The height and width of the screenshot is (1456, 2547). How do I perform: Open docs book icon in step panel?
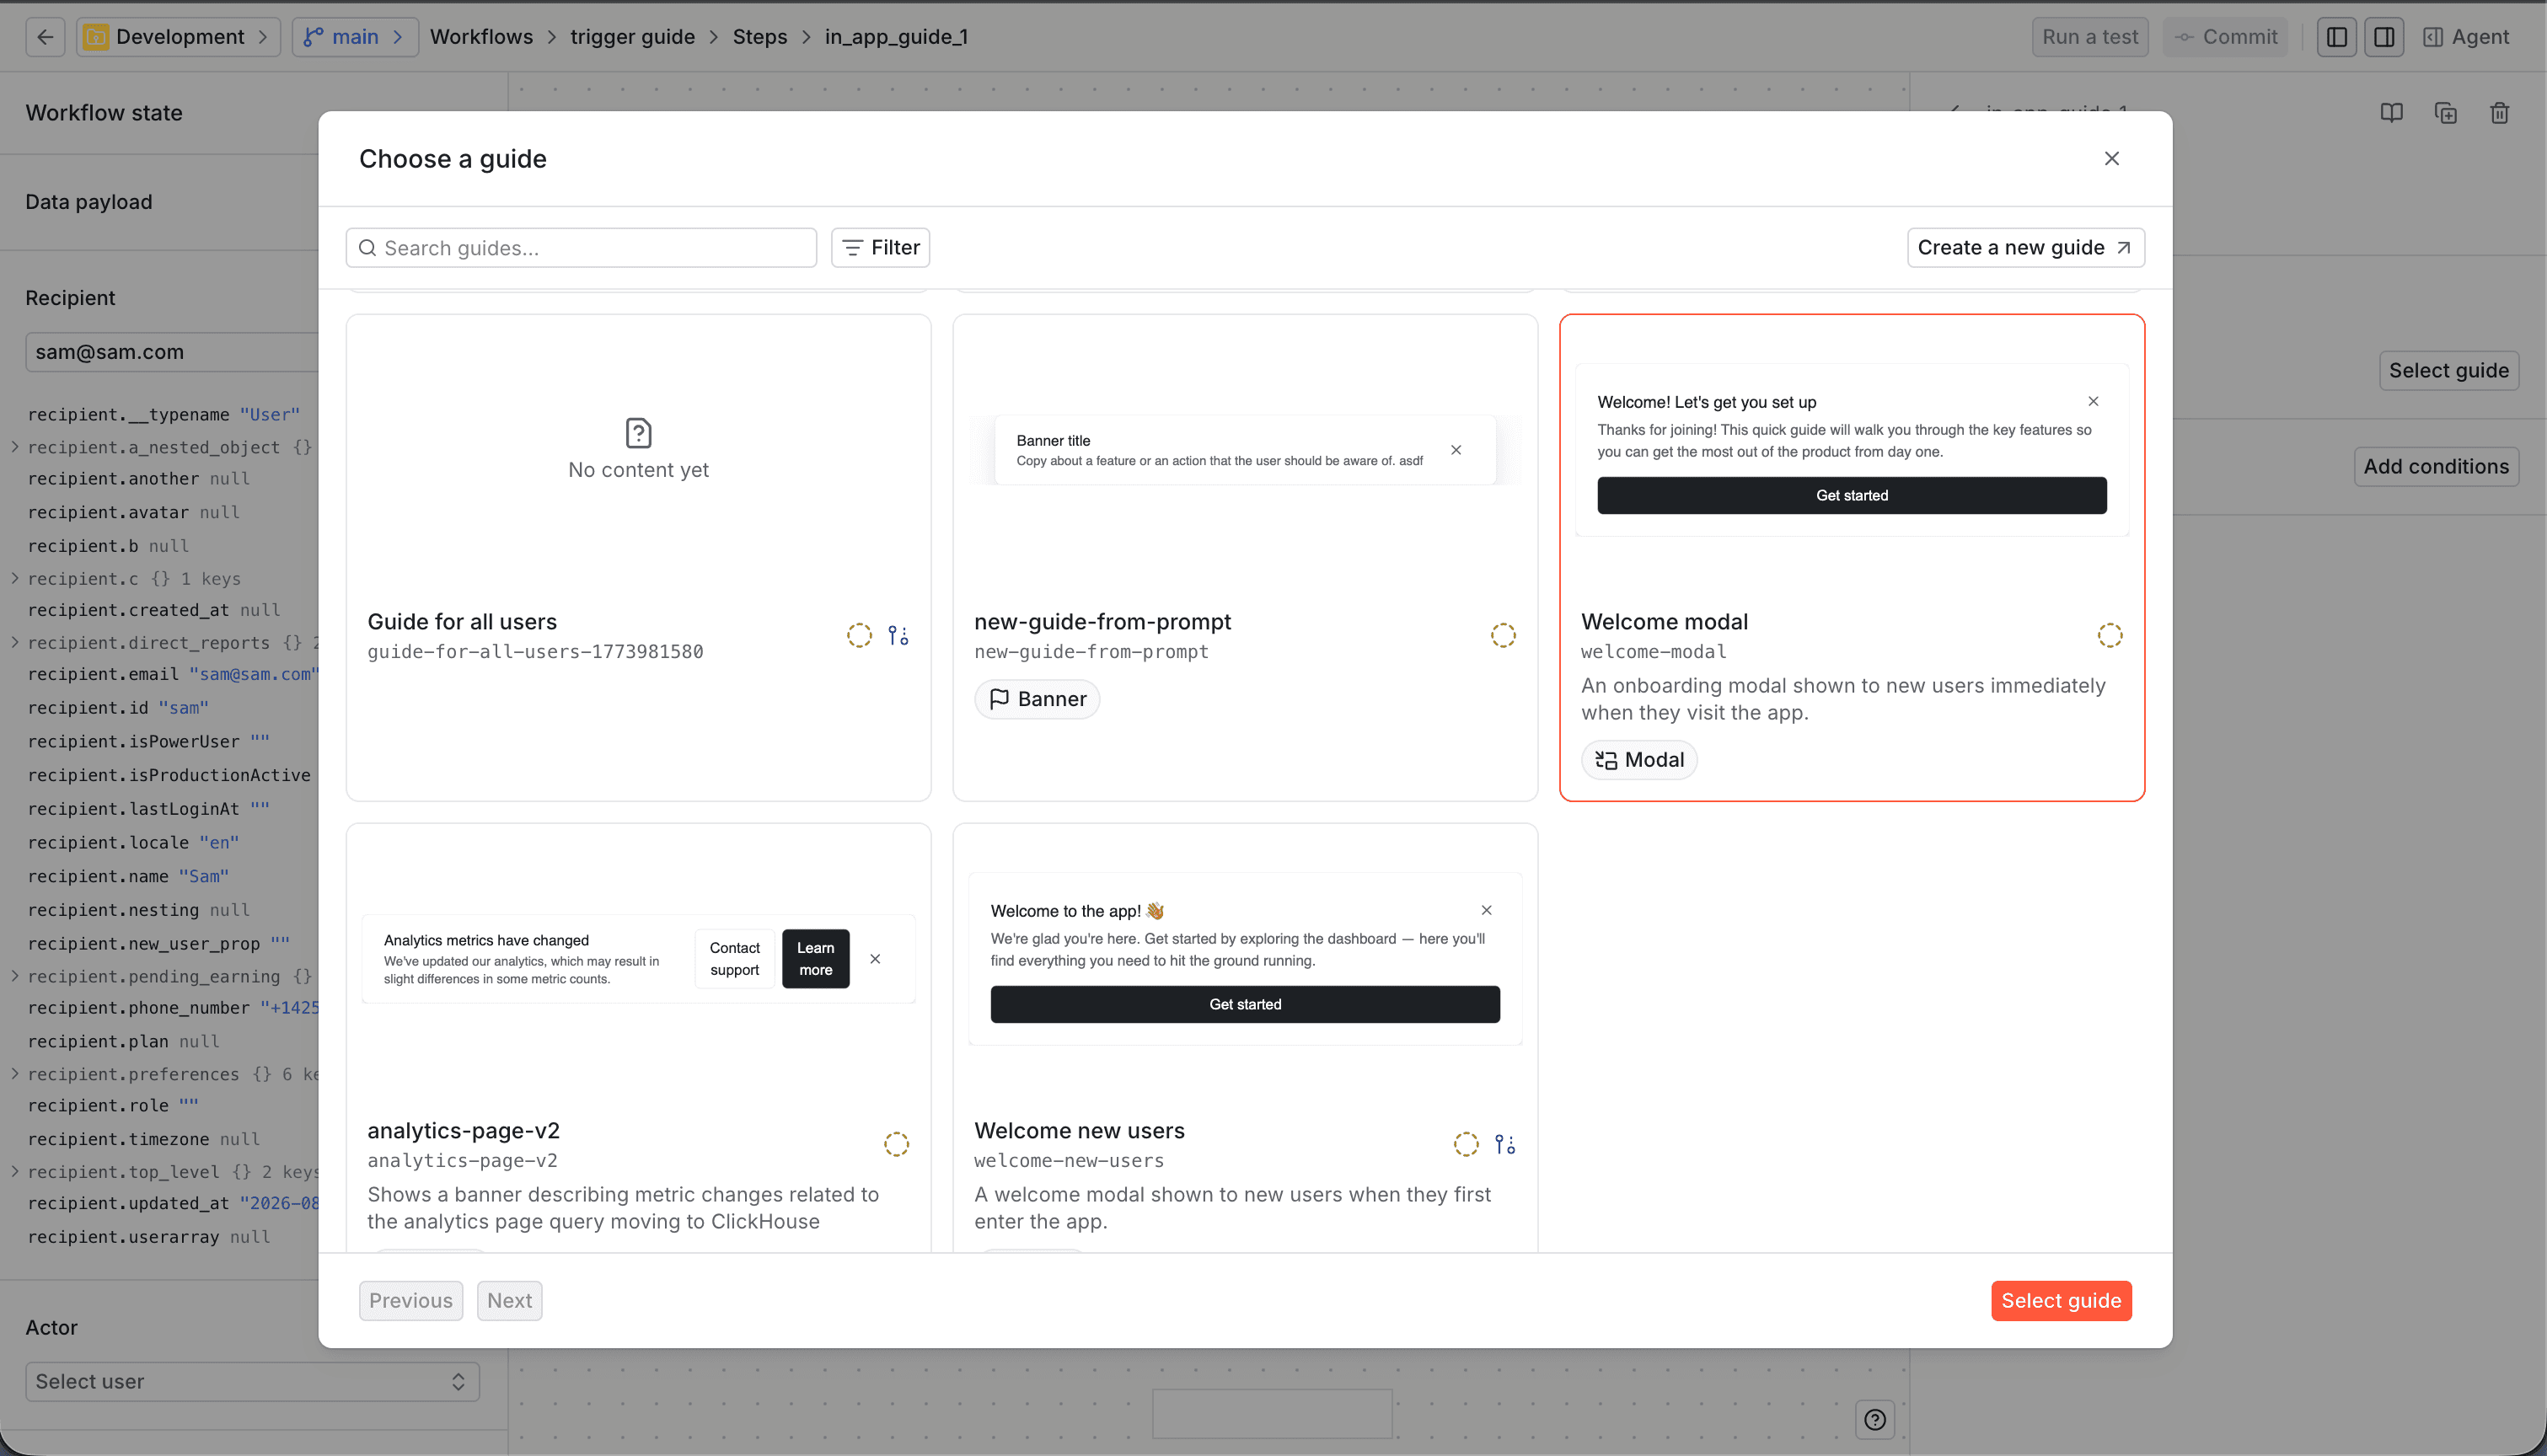click(x=2391, y=113)
